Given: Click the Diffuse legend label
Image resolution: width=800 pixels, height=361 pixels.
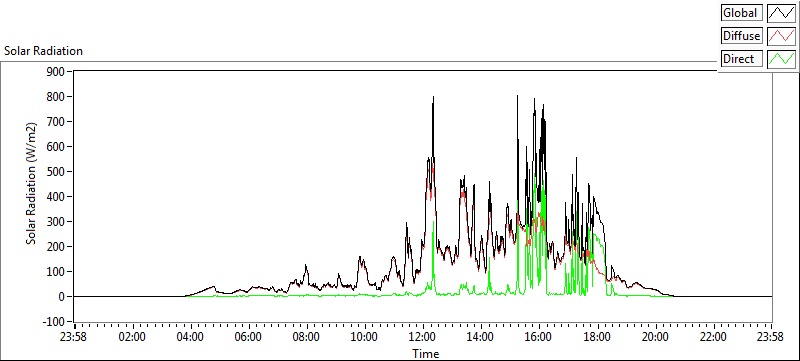Looking at the screenshot, I should 742,36.
